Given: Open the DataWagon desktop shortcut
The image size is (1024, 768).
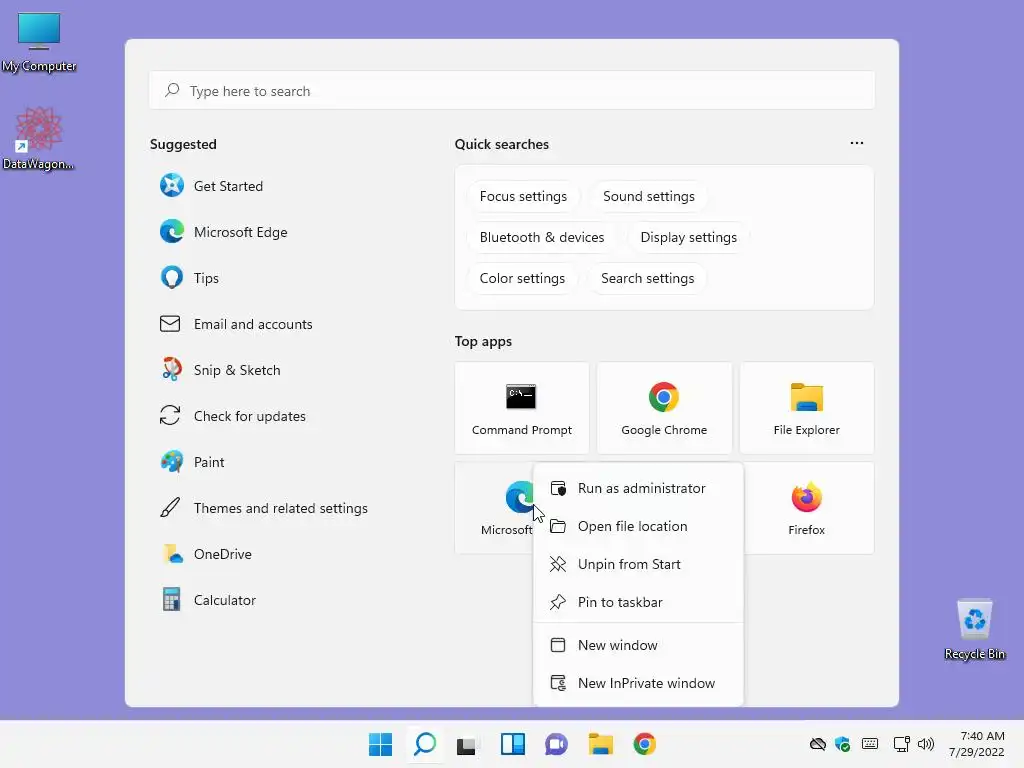Looking at the screenshot, I should click(x=39, y=138).
